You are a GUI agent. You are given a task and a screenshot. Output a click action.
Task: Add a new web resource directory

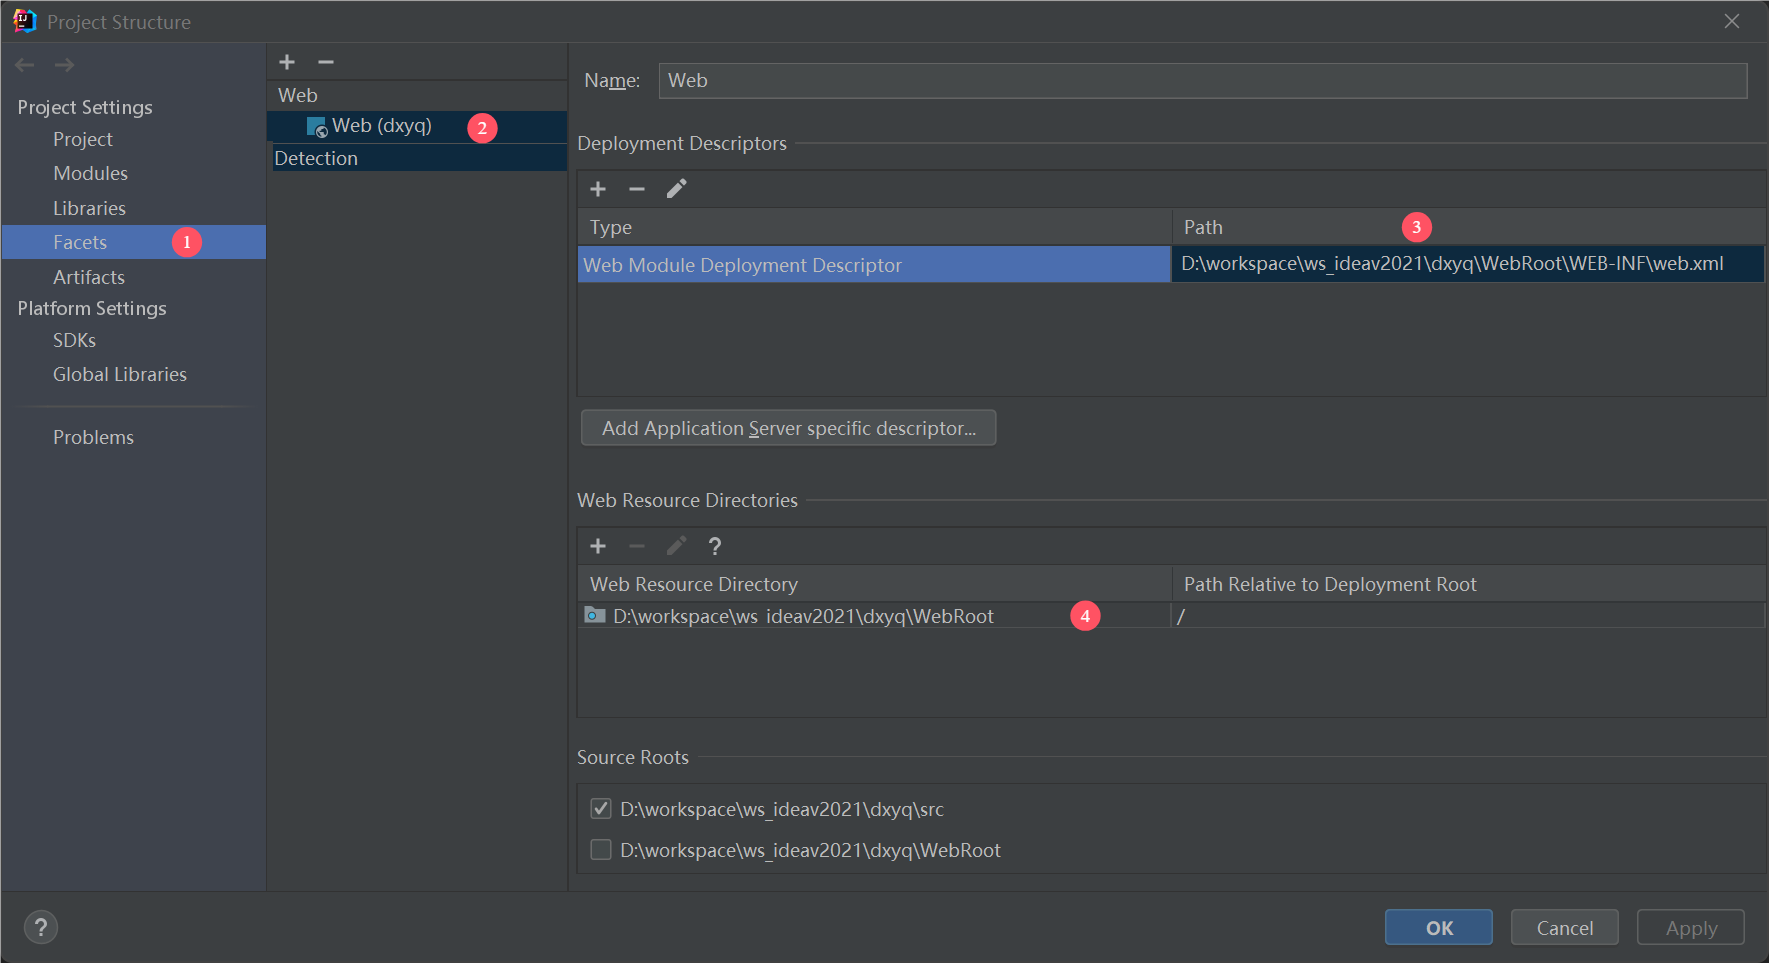click(x=598, y=546)
